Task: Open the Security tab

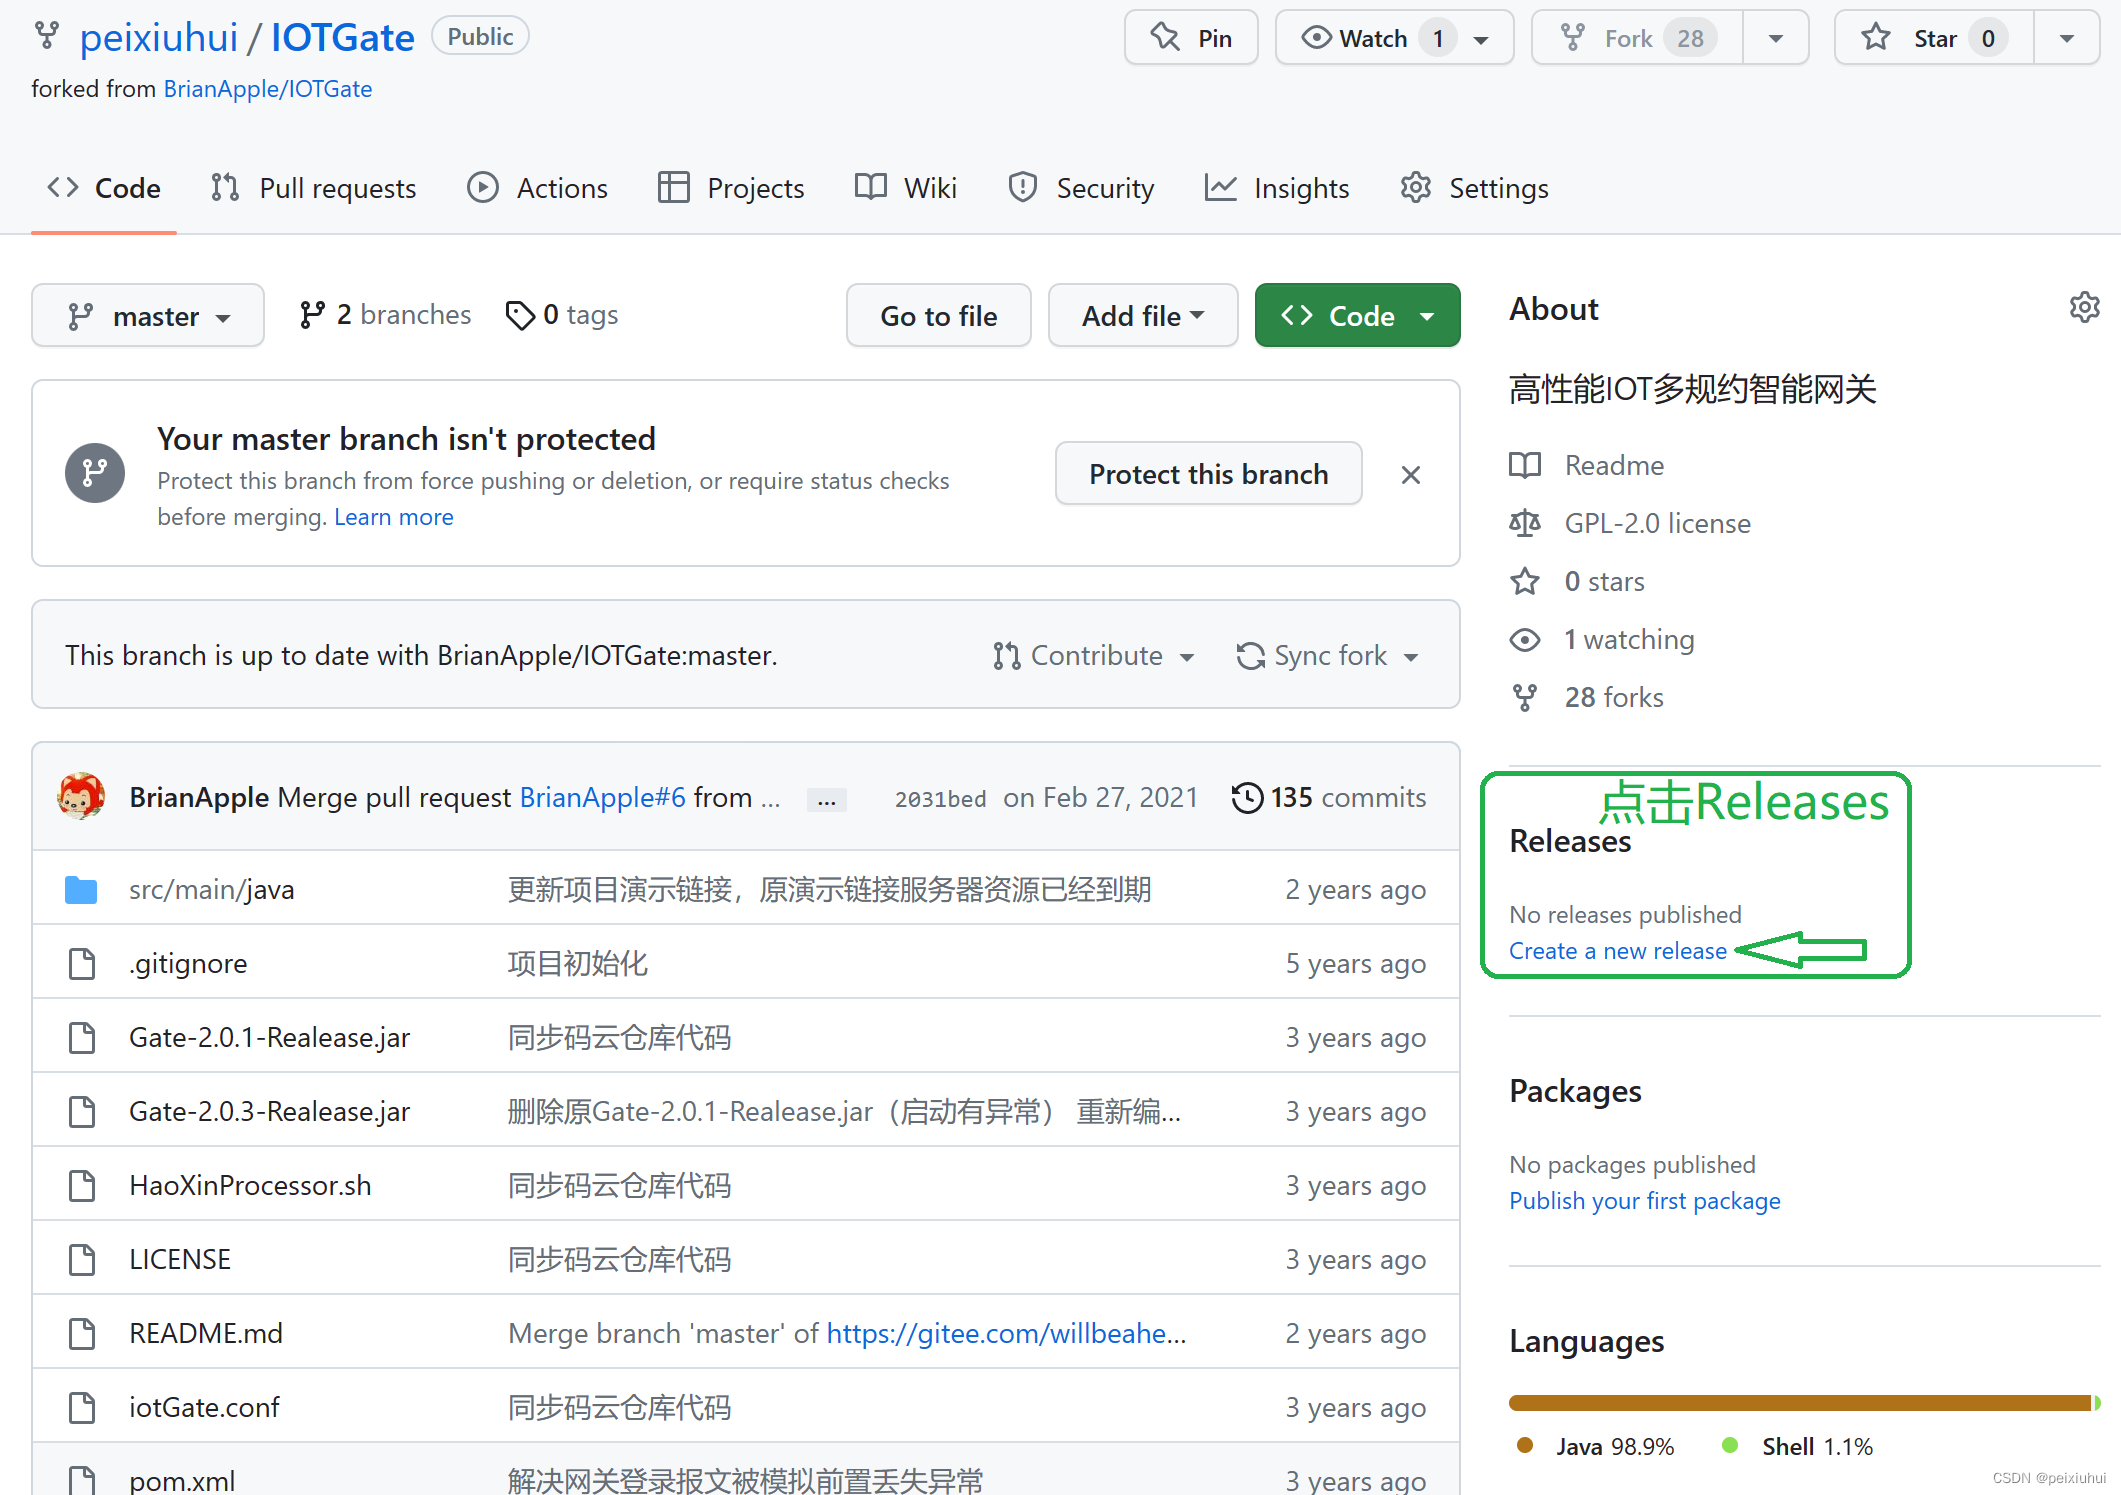Action: pyautogui.click(x=1081, y=188)
